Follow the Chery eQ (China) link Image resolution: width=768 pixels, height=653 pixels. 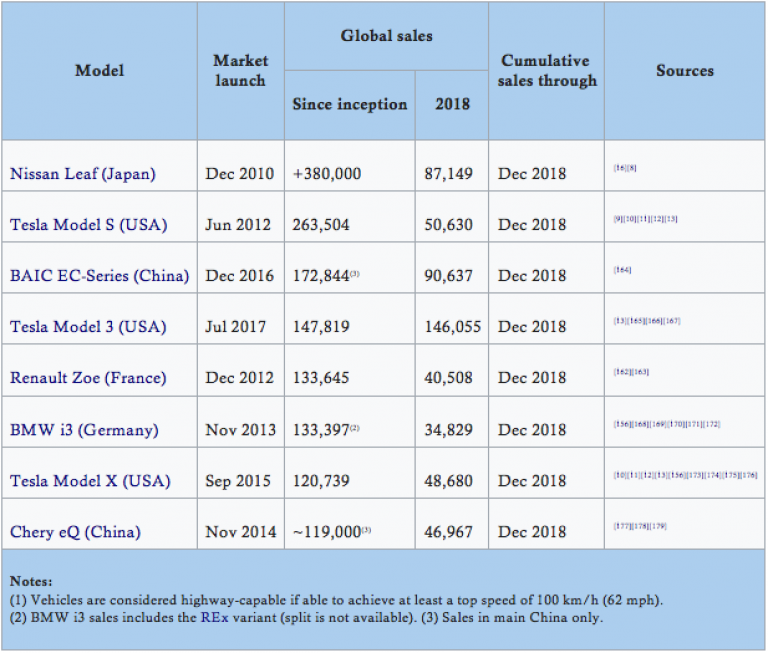point(77,532)
